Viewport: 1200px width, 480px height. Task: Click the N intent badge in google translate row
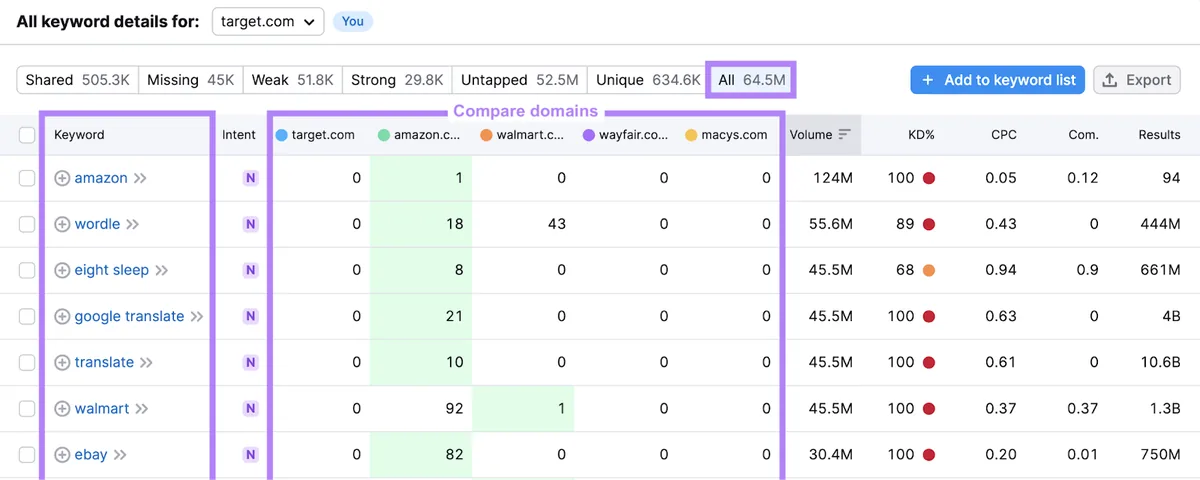(x=250, y=316)
